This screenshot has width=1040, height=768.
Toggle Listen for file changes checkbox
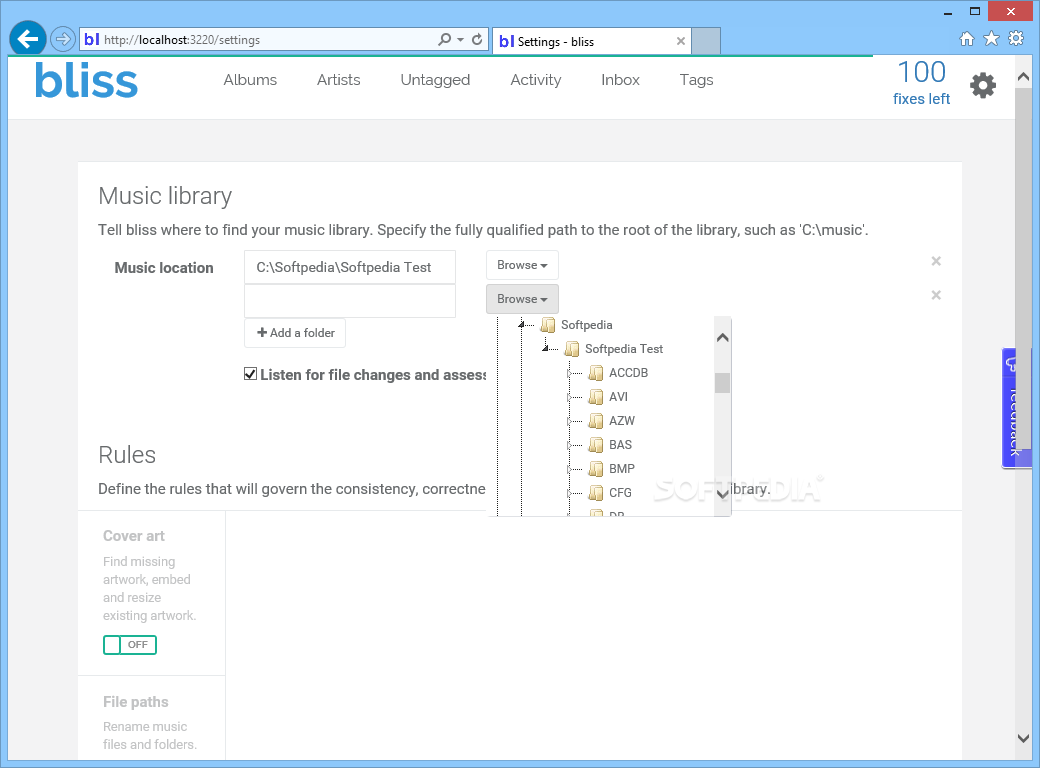coord(250,374)
